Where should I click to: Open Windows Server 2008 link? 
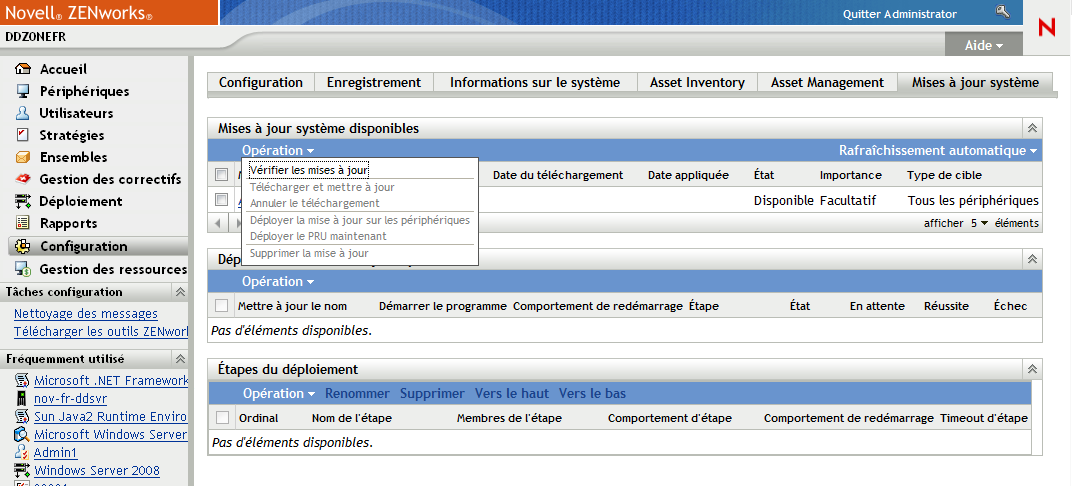point(97,470)
